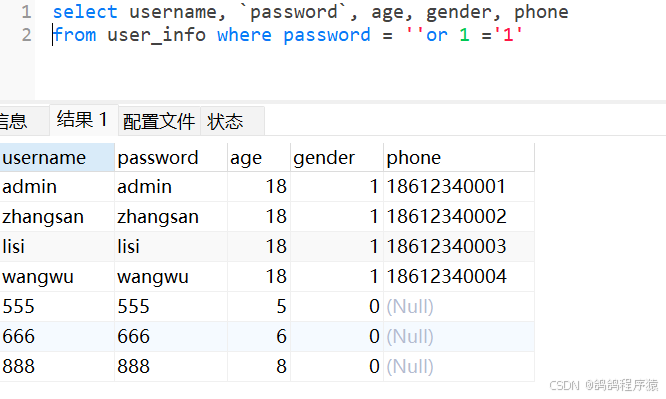This screenshot has height=399, width=666.
Task: Click the Null phone cell in row 555
Action: click(459, 306)
